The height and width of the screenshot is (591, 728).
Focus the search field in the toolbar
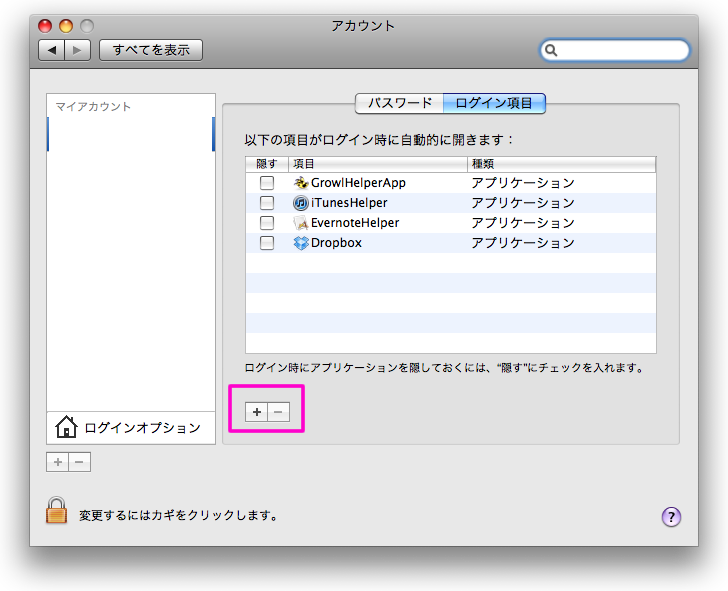[x=614, y=50]
